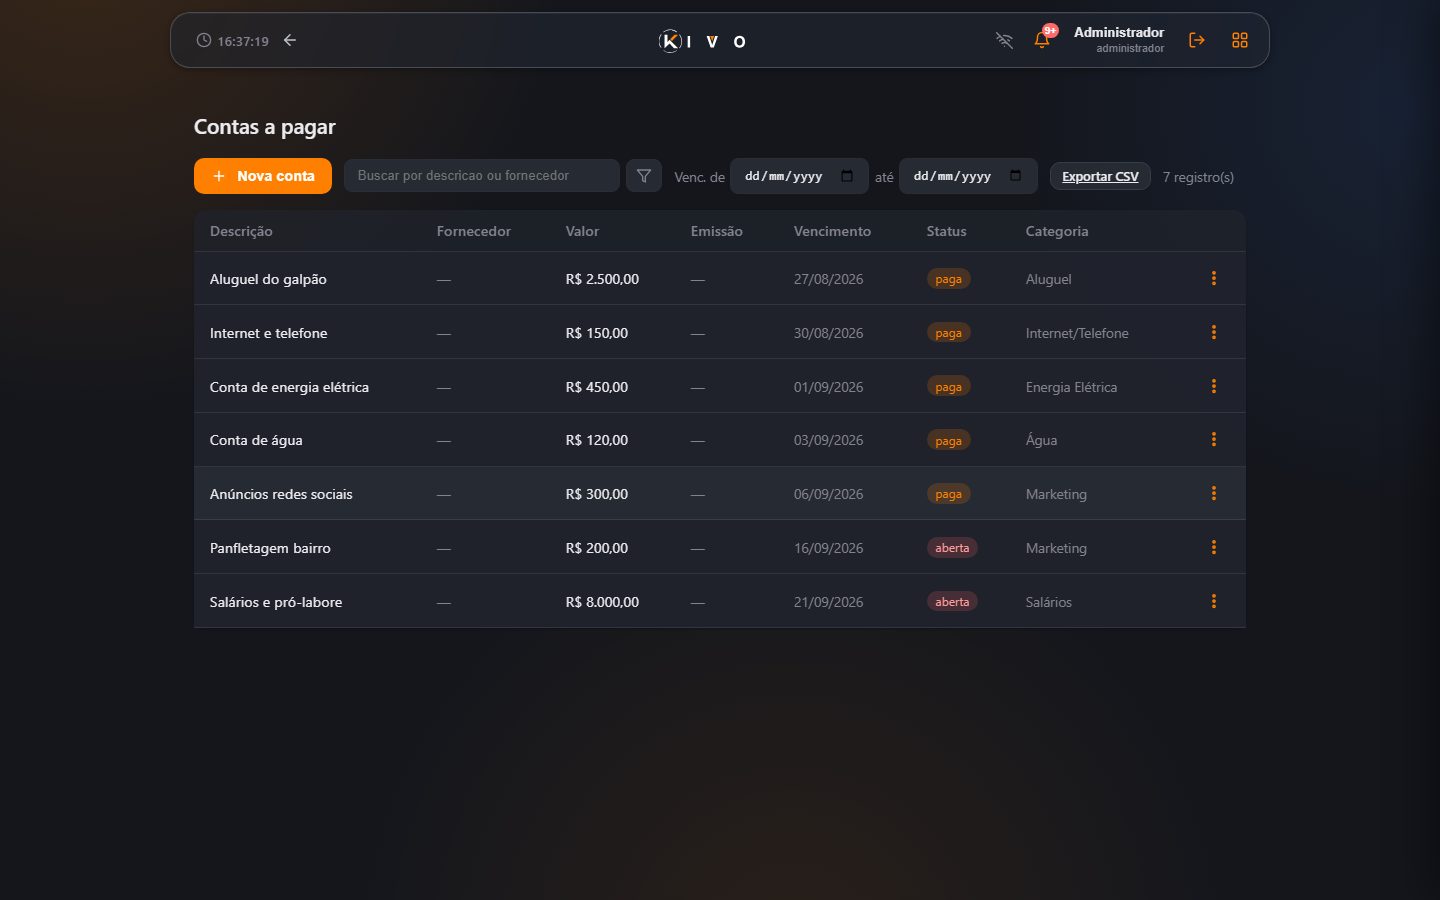Click the Fornecedor column header

pos(474,231)
